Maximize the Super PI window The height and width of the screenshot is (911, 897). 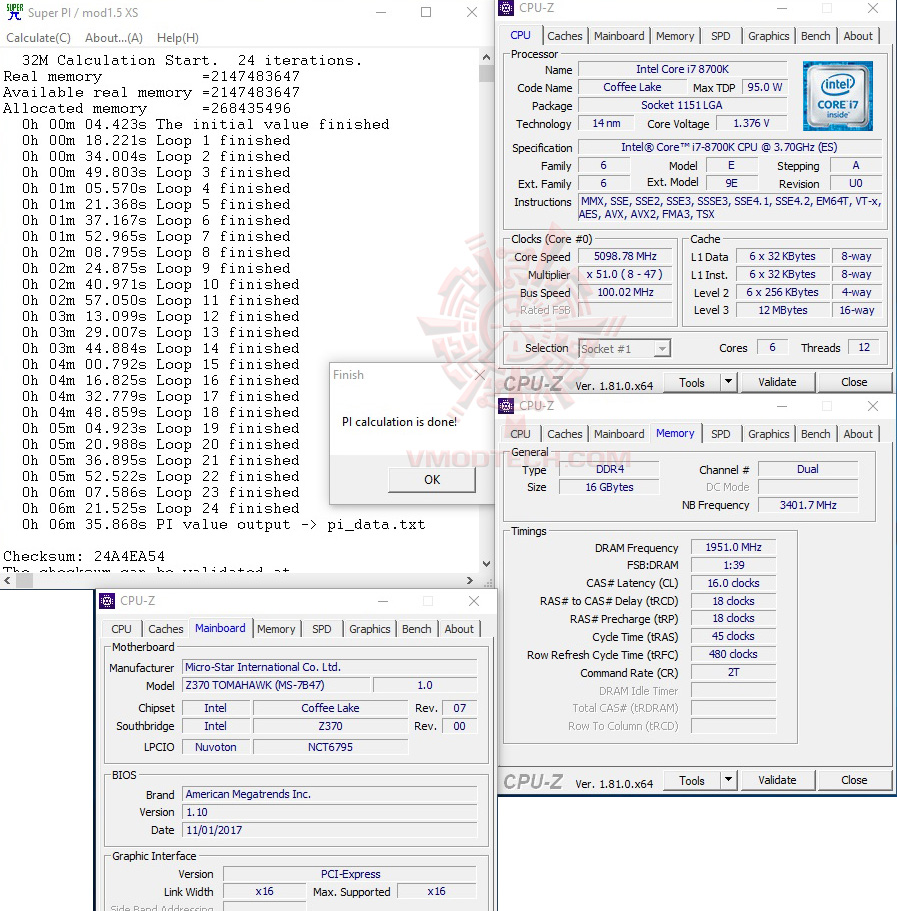426,12
